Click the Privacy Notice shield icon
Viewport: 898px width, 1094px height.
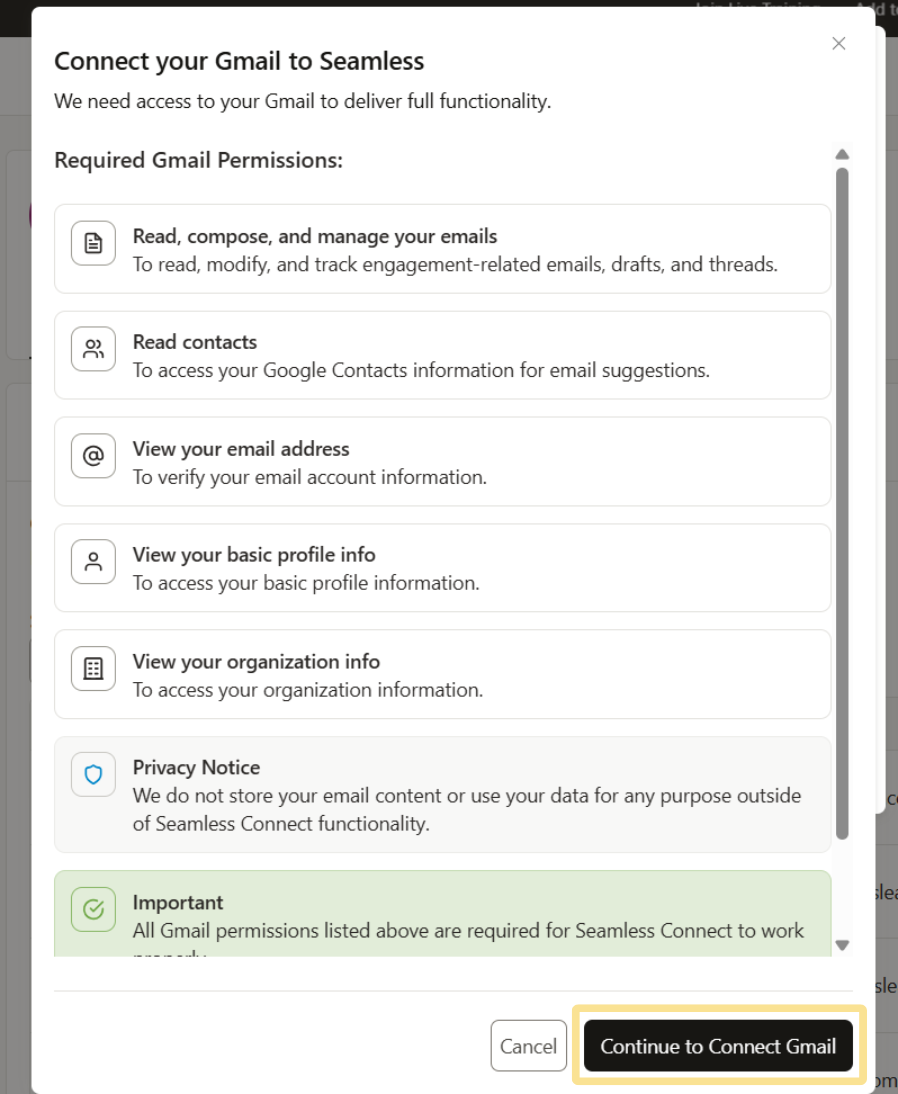pyautogui.click(x=92, y=774)
